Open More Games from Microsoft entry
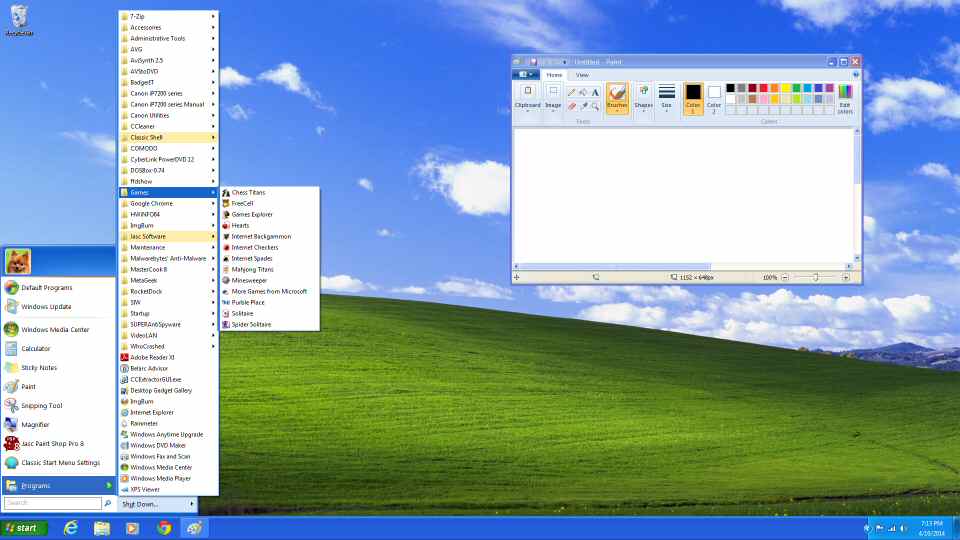Image resolution: width=960 pixels, height=540 pixels. click(x=269, y=291)
